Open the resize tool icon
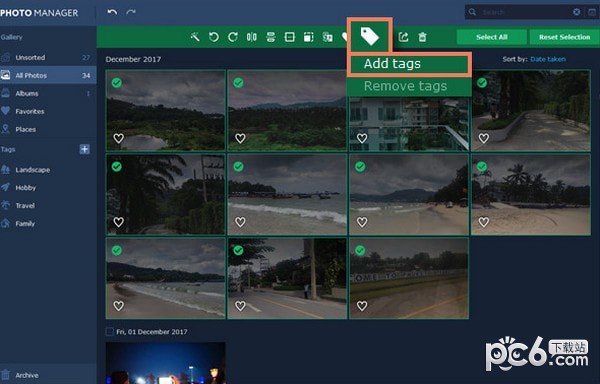This screenshot has width=600, height=384. 308,37
